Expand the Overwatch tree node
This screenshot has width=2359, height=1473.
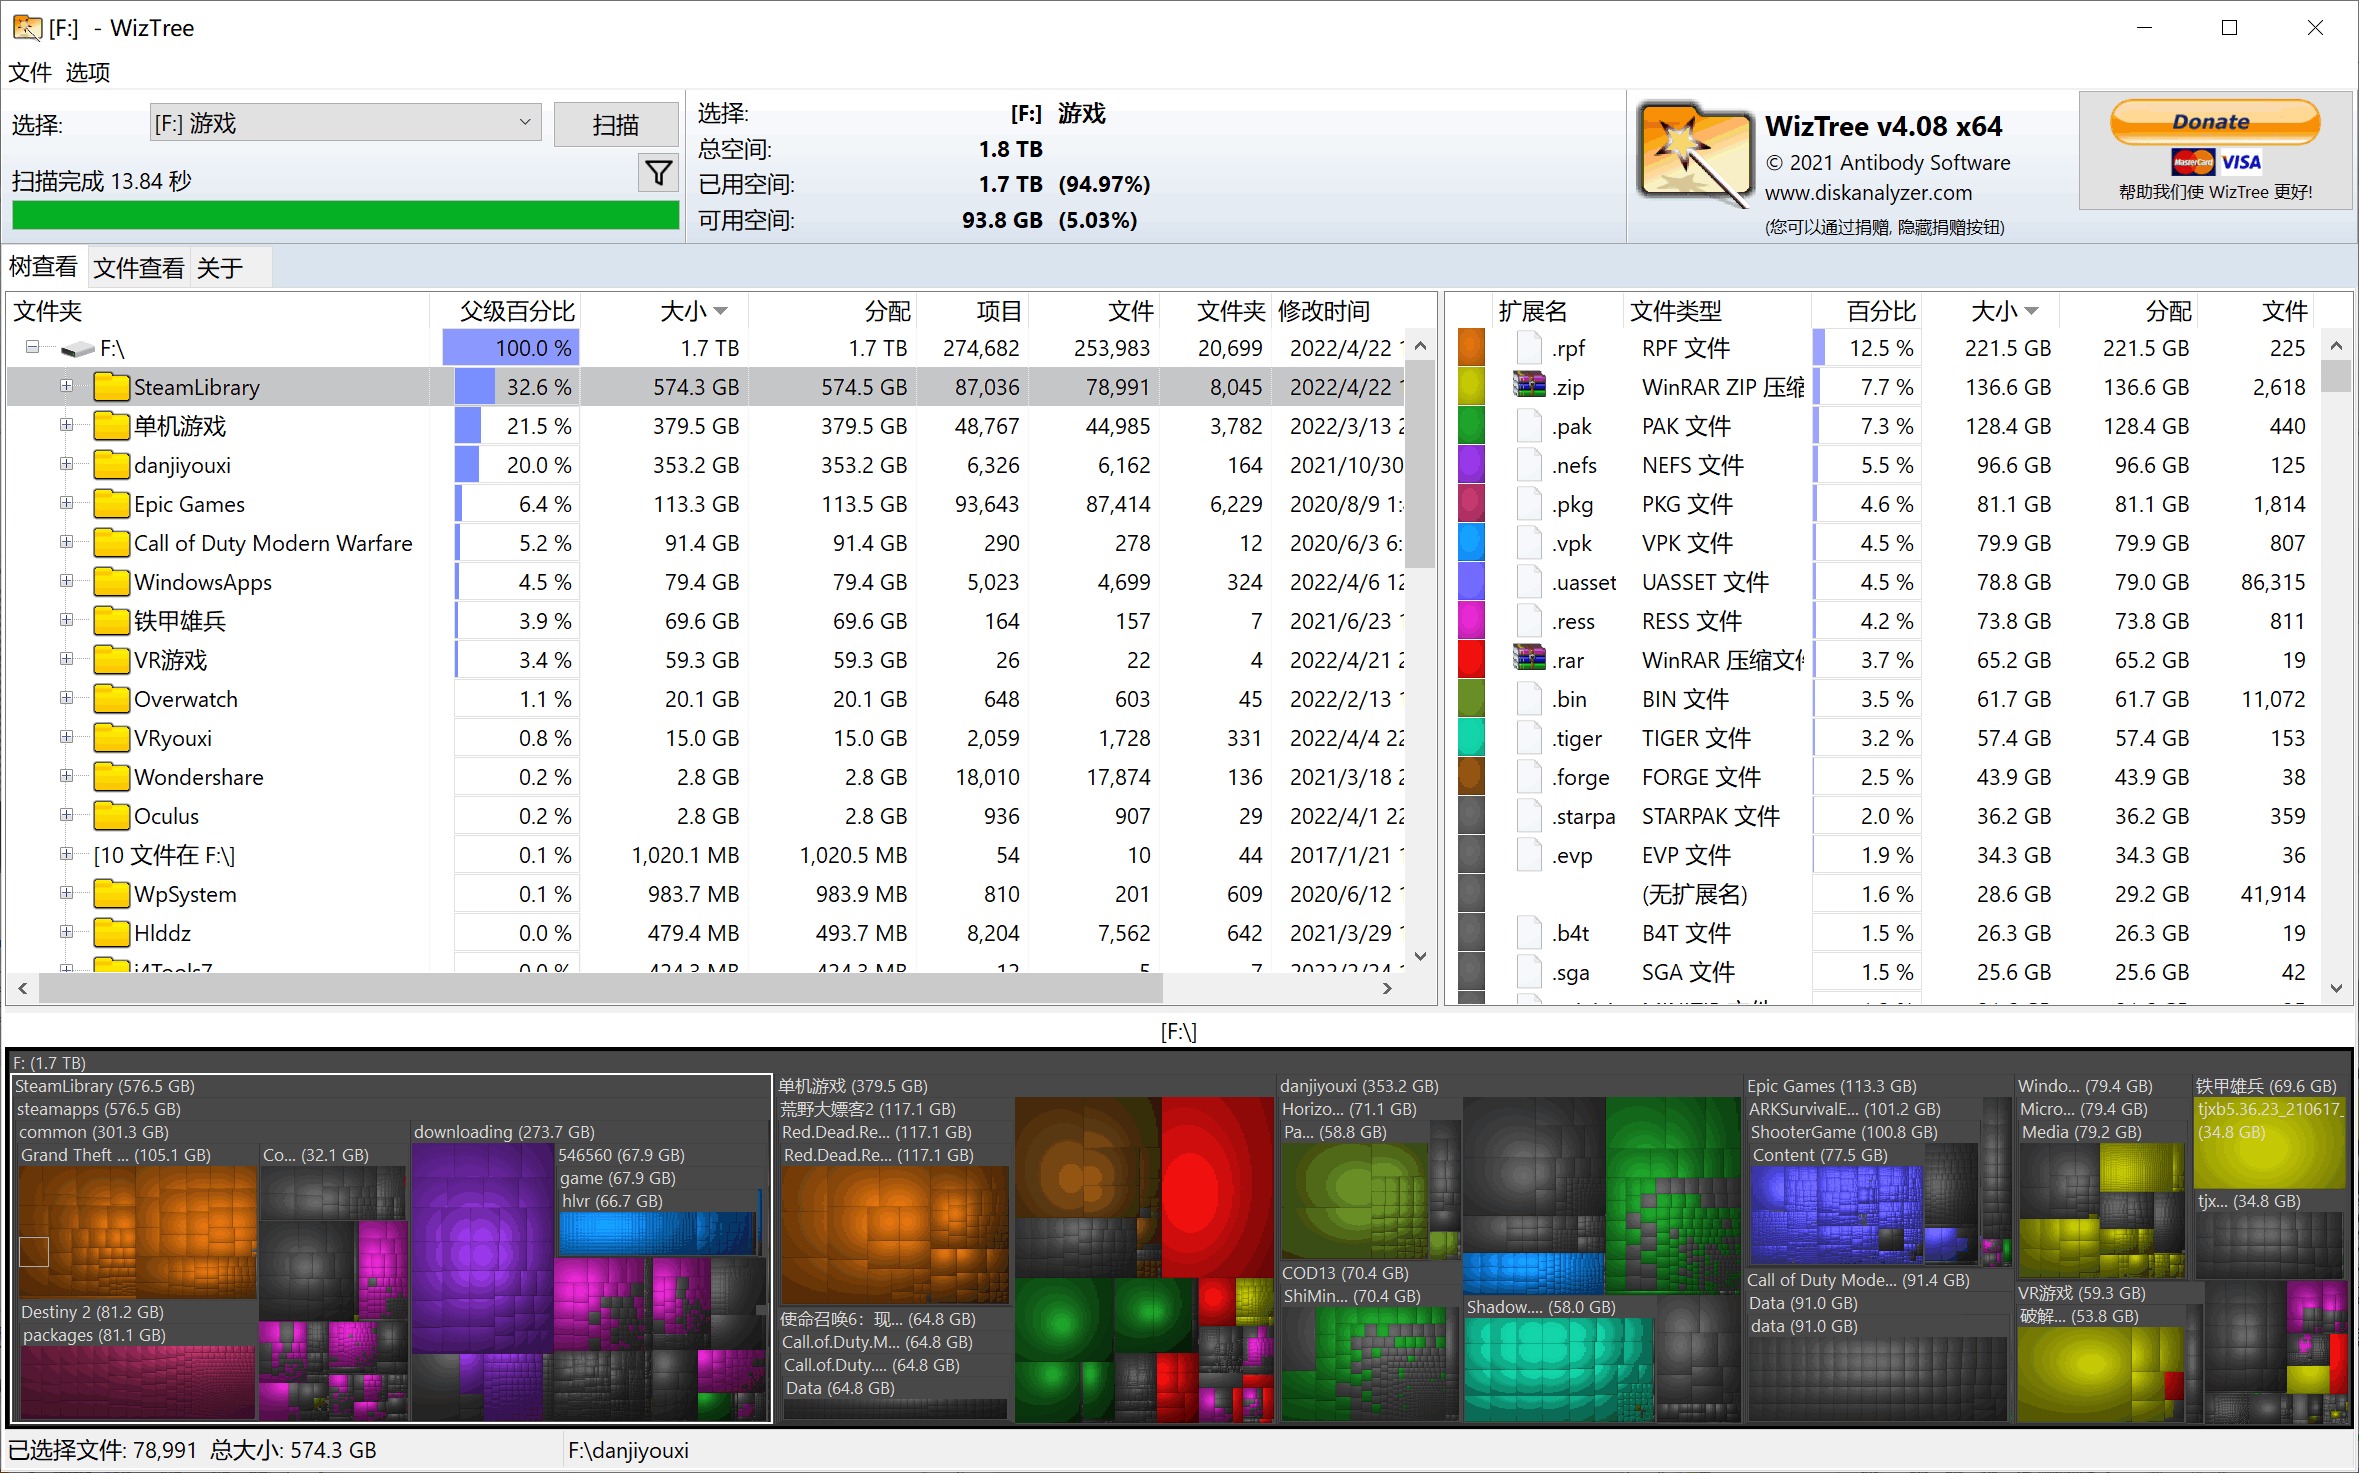[66, 698]
